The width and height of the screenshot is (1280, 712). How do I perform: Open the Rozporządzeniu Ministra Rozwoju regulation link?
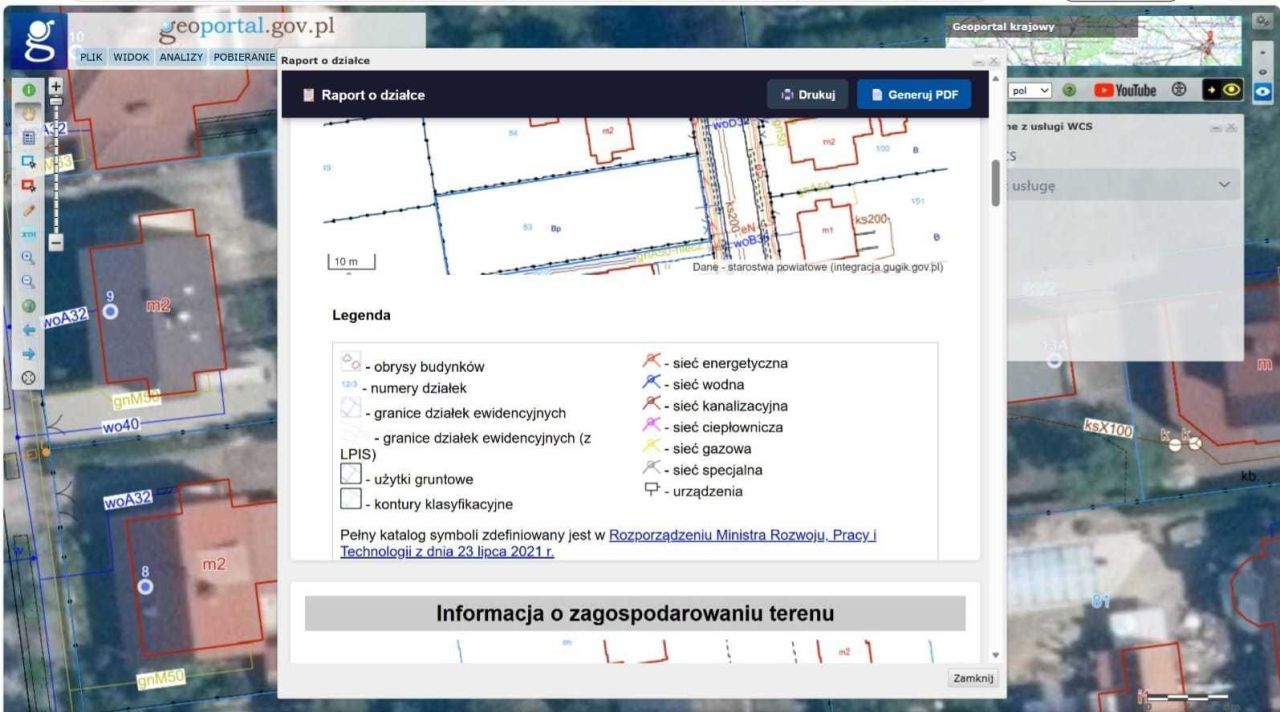coord(608,543)
